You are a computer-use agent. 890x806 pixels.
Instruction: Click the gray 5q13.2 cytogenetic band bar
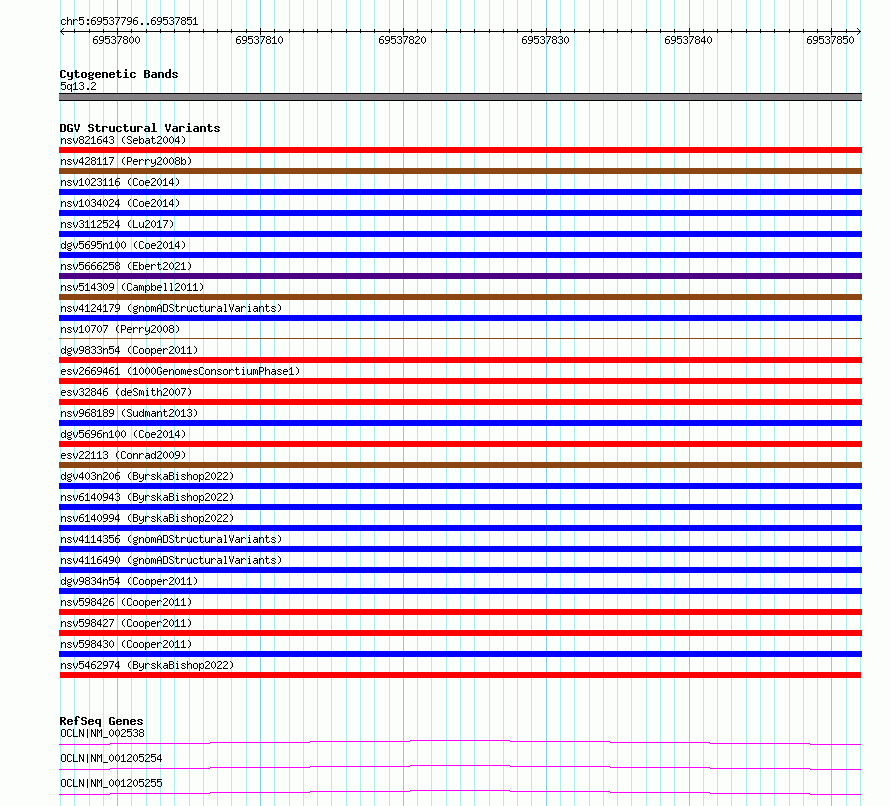(x=460, y=97)
